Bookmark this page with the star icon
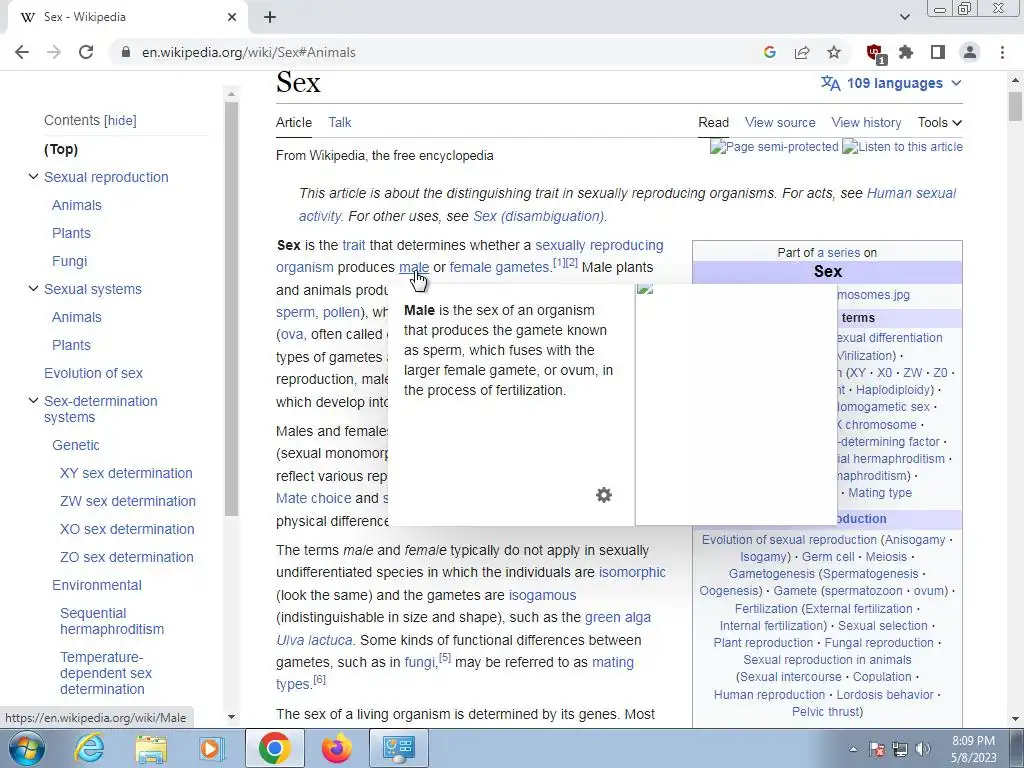 834,52
